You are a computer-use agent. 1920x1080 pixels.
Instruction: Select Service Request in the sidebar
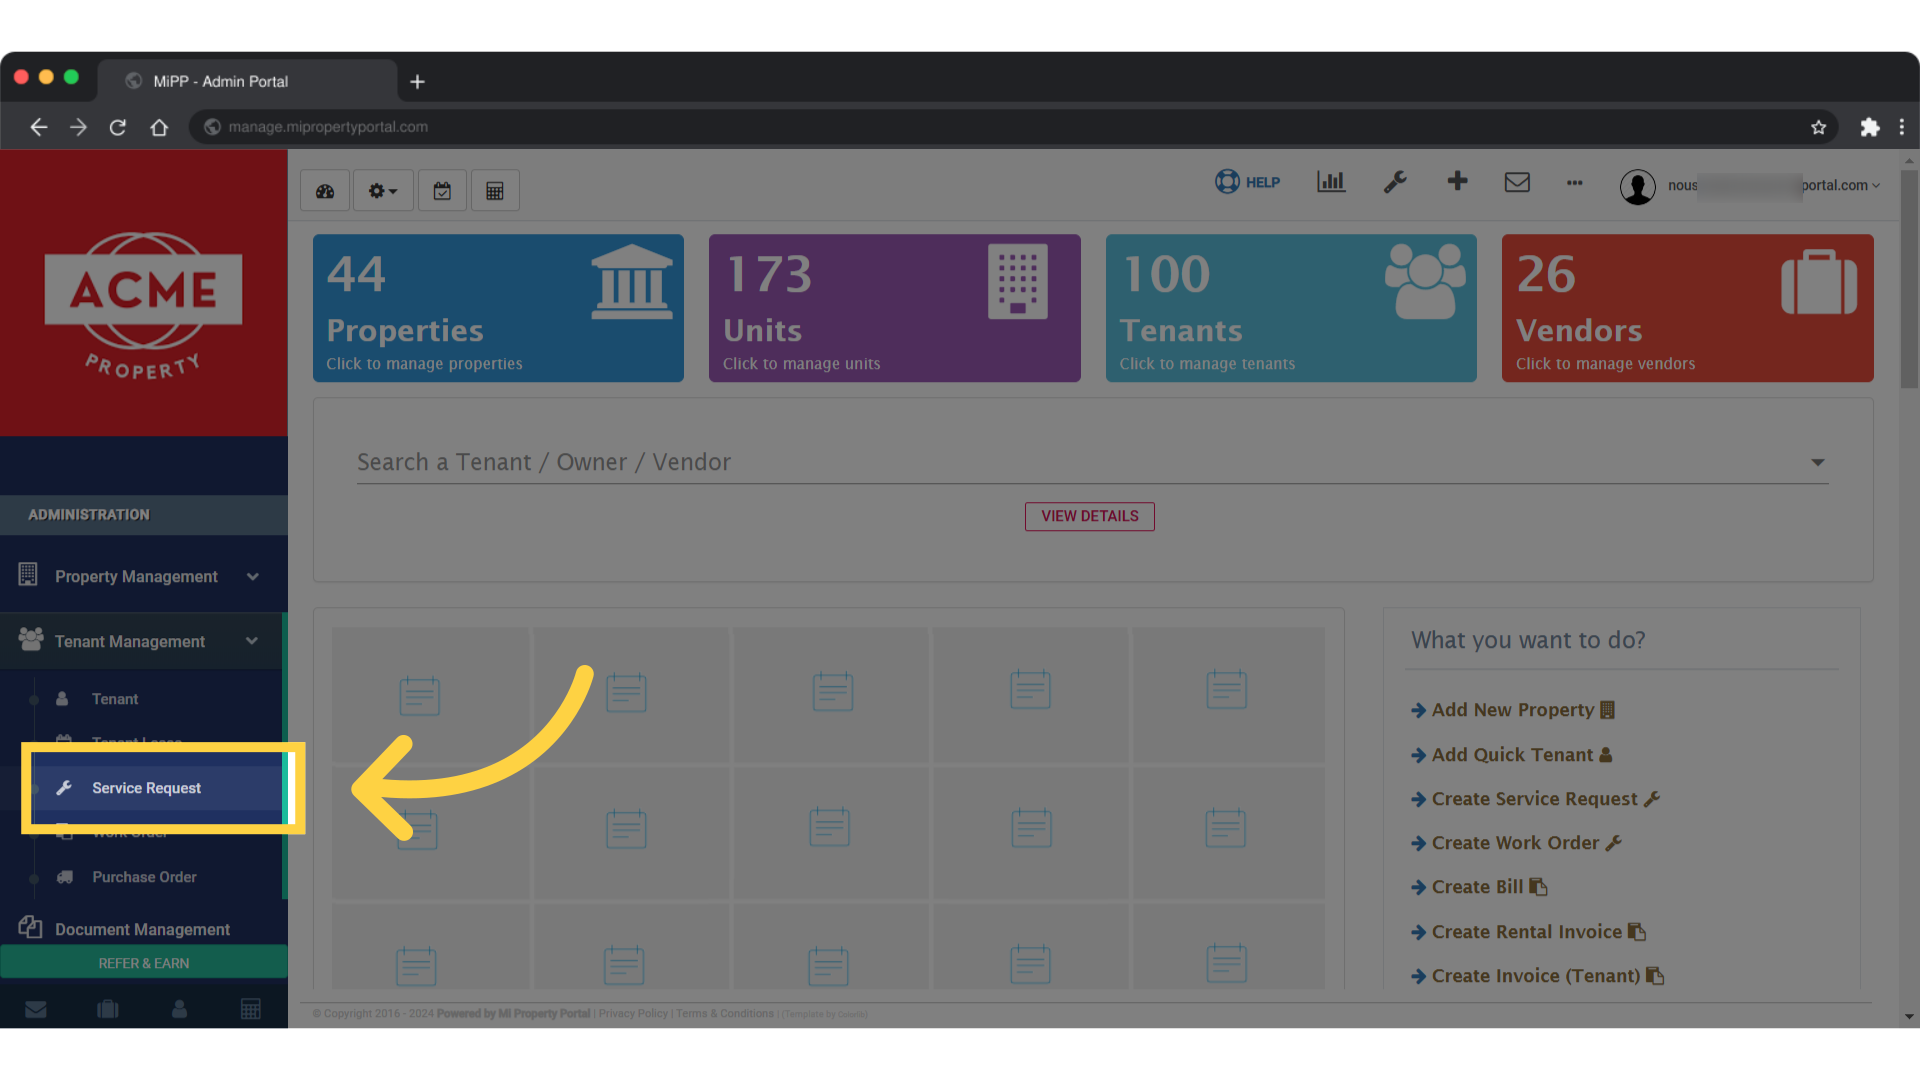click(x=146, y=788)
